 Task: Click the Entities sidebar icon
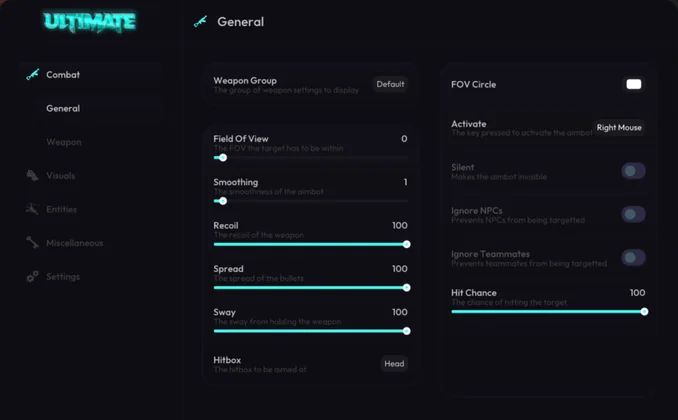tap(32, 209)
